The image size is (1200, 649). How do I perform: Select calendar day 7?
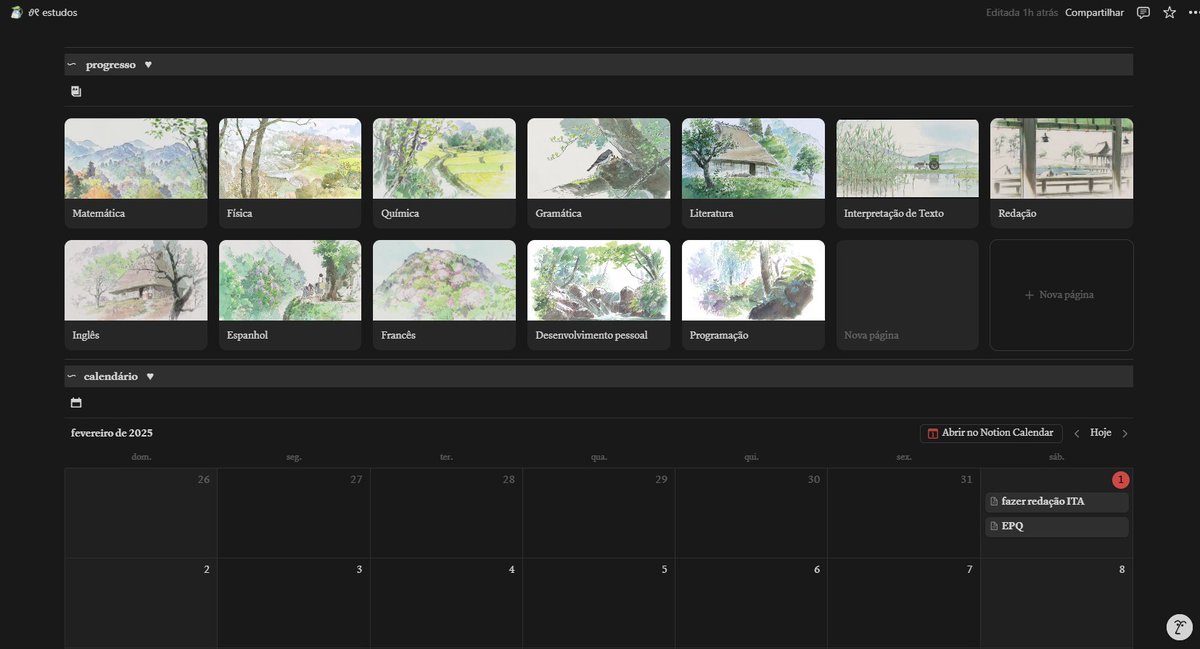(904, 603)
